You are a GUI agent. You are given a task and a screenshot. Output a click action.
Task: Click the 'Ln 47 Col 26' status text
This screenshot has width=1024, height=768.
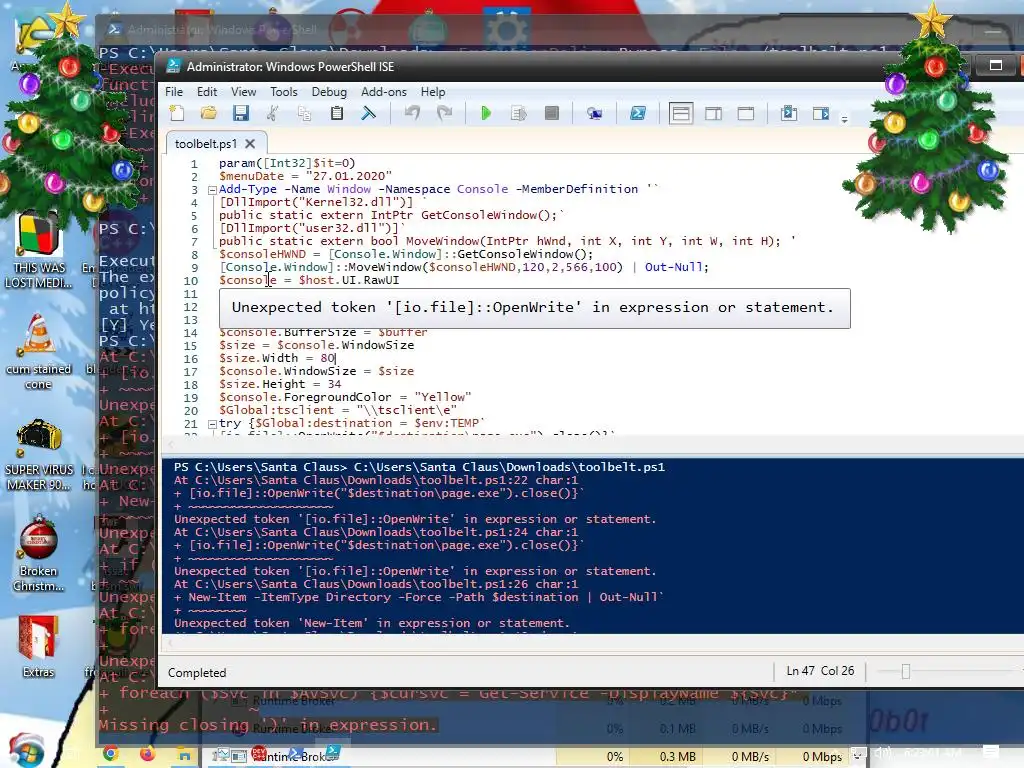820,671
